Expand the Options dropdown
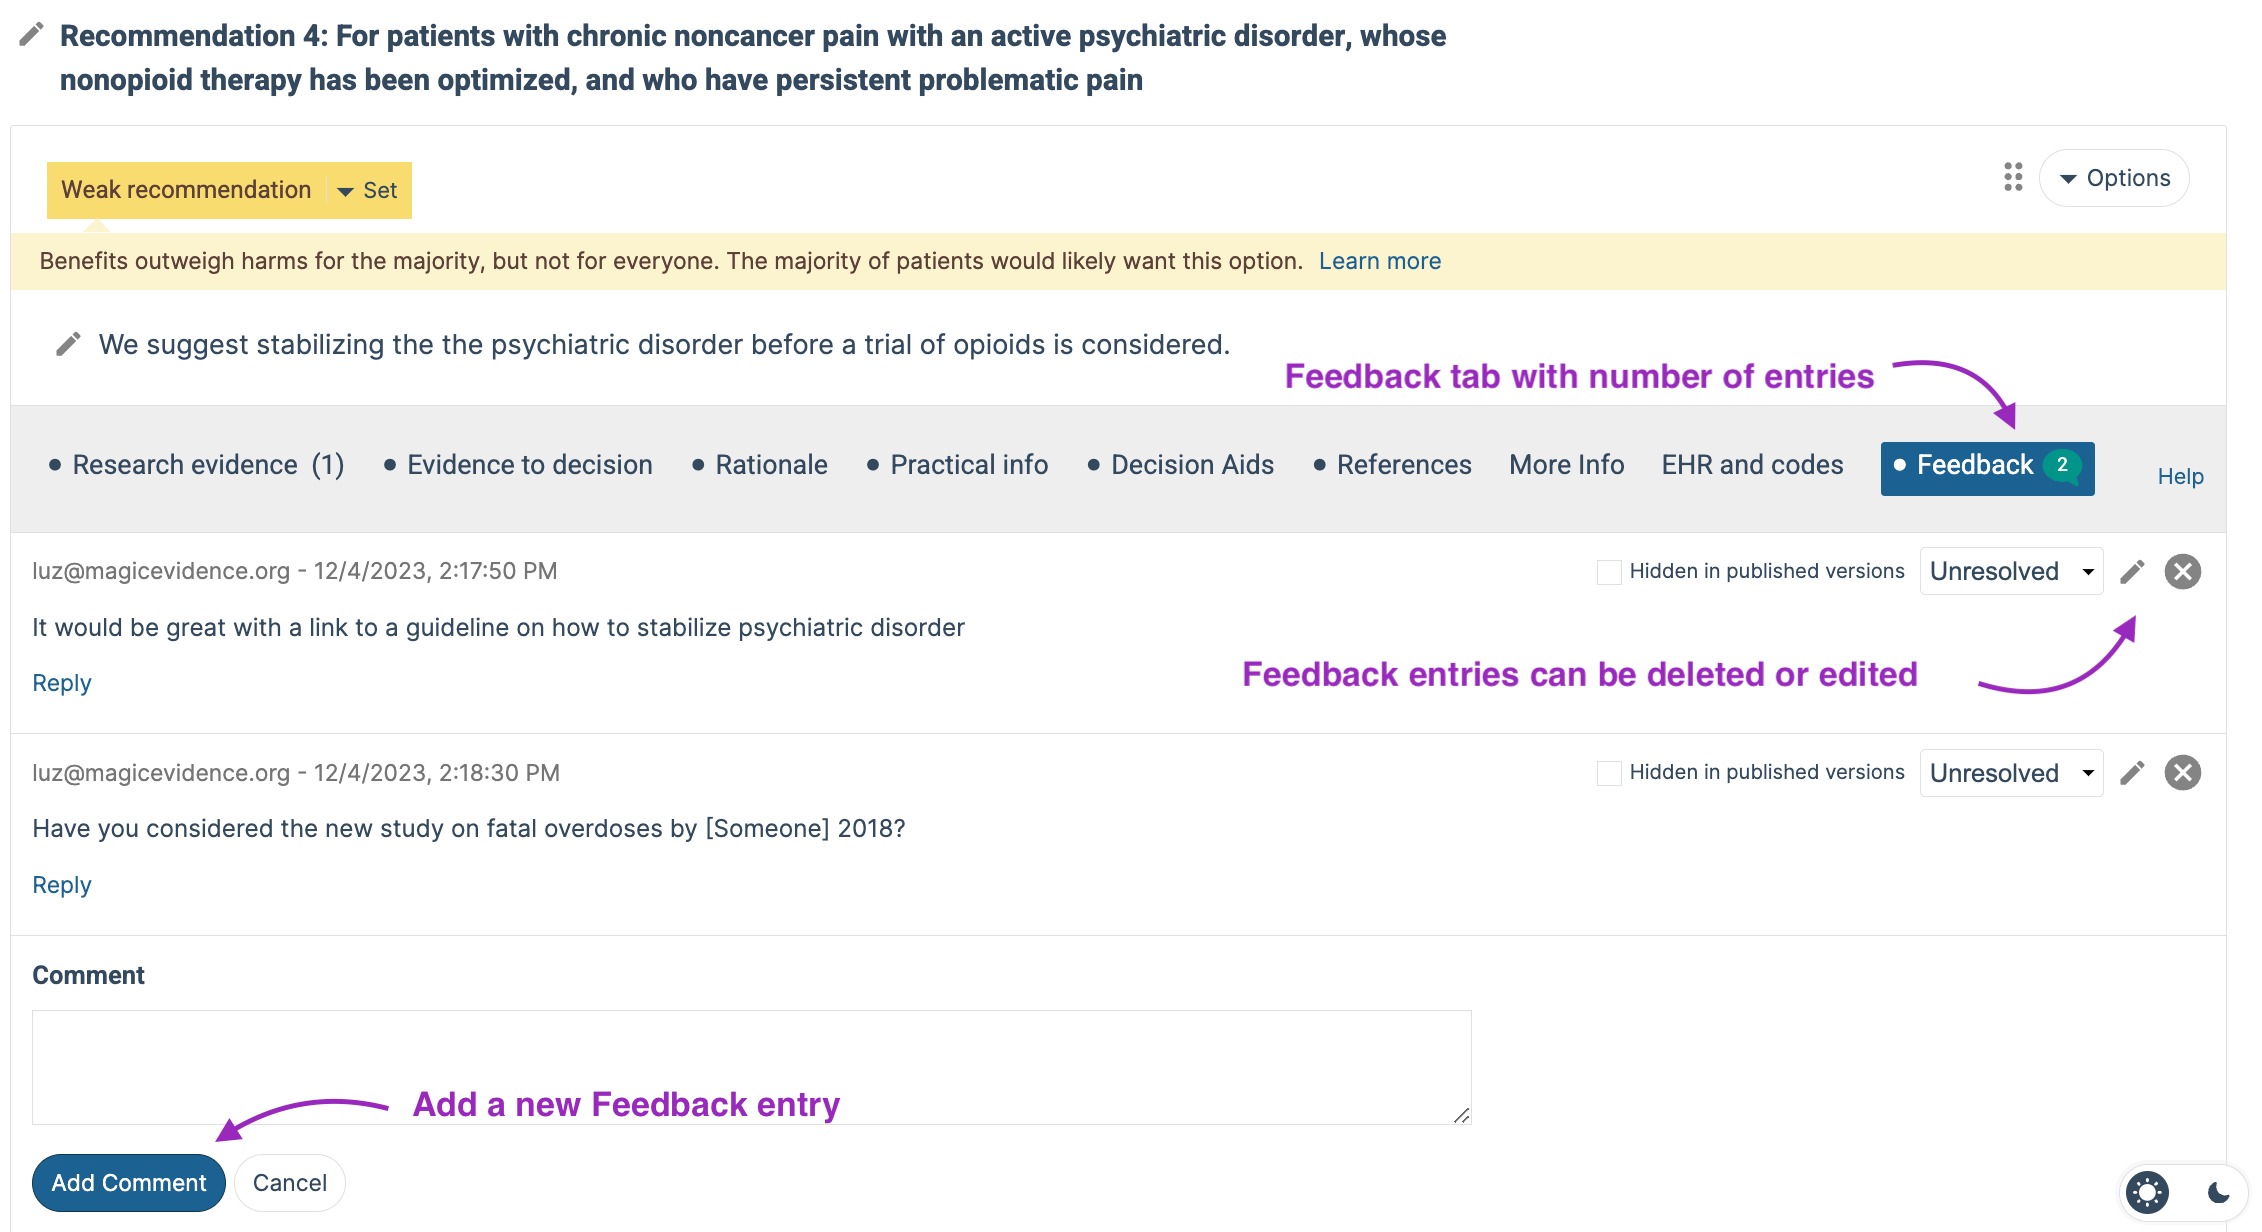Viewport: 2262px width, 1232px height. coord(2114,178)
